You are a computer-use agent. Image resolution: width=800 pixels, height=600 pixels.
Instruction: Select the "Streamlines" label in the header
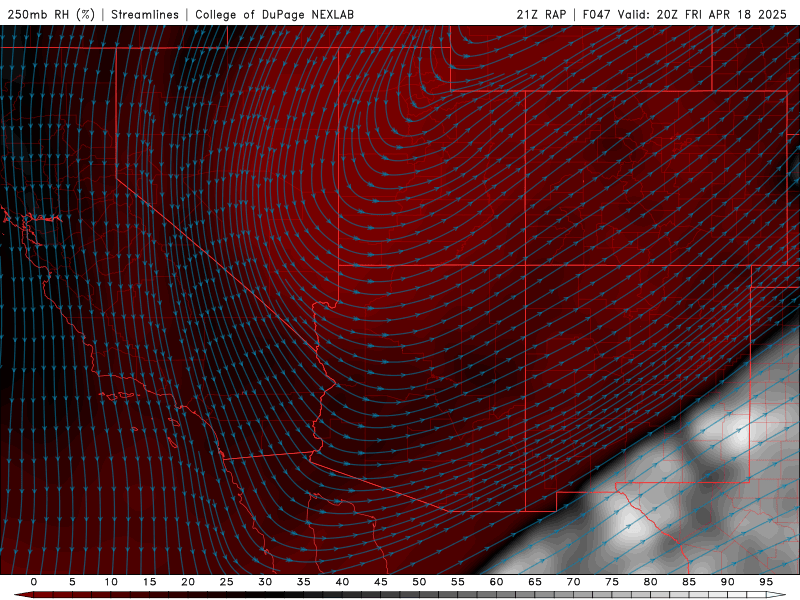(145, 14)
